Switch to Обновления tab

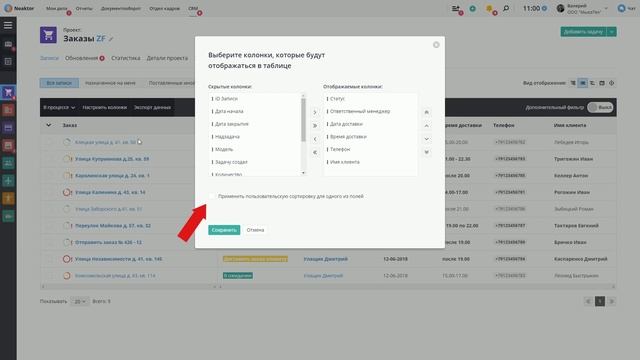82,58
